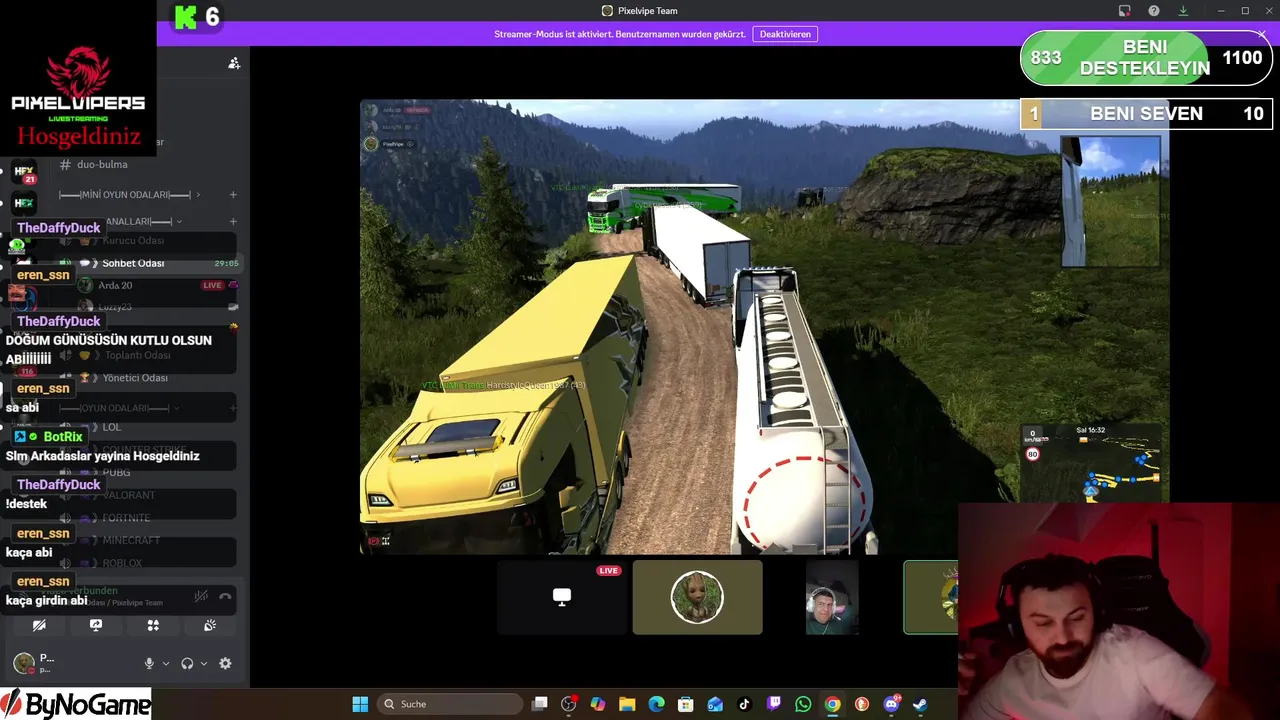
Task: Toggle the camera on in voice panel
Action: 39,625
